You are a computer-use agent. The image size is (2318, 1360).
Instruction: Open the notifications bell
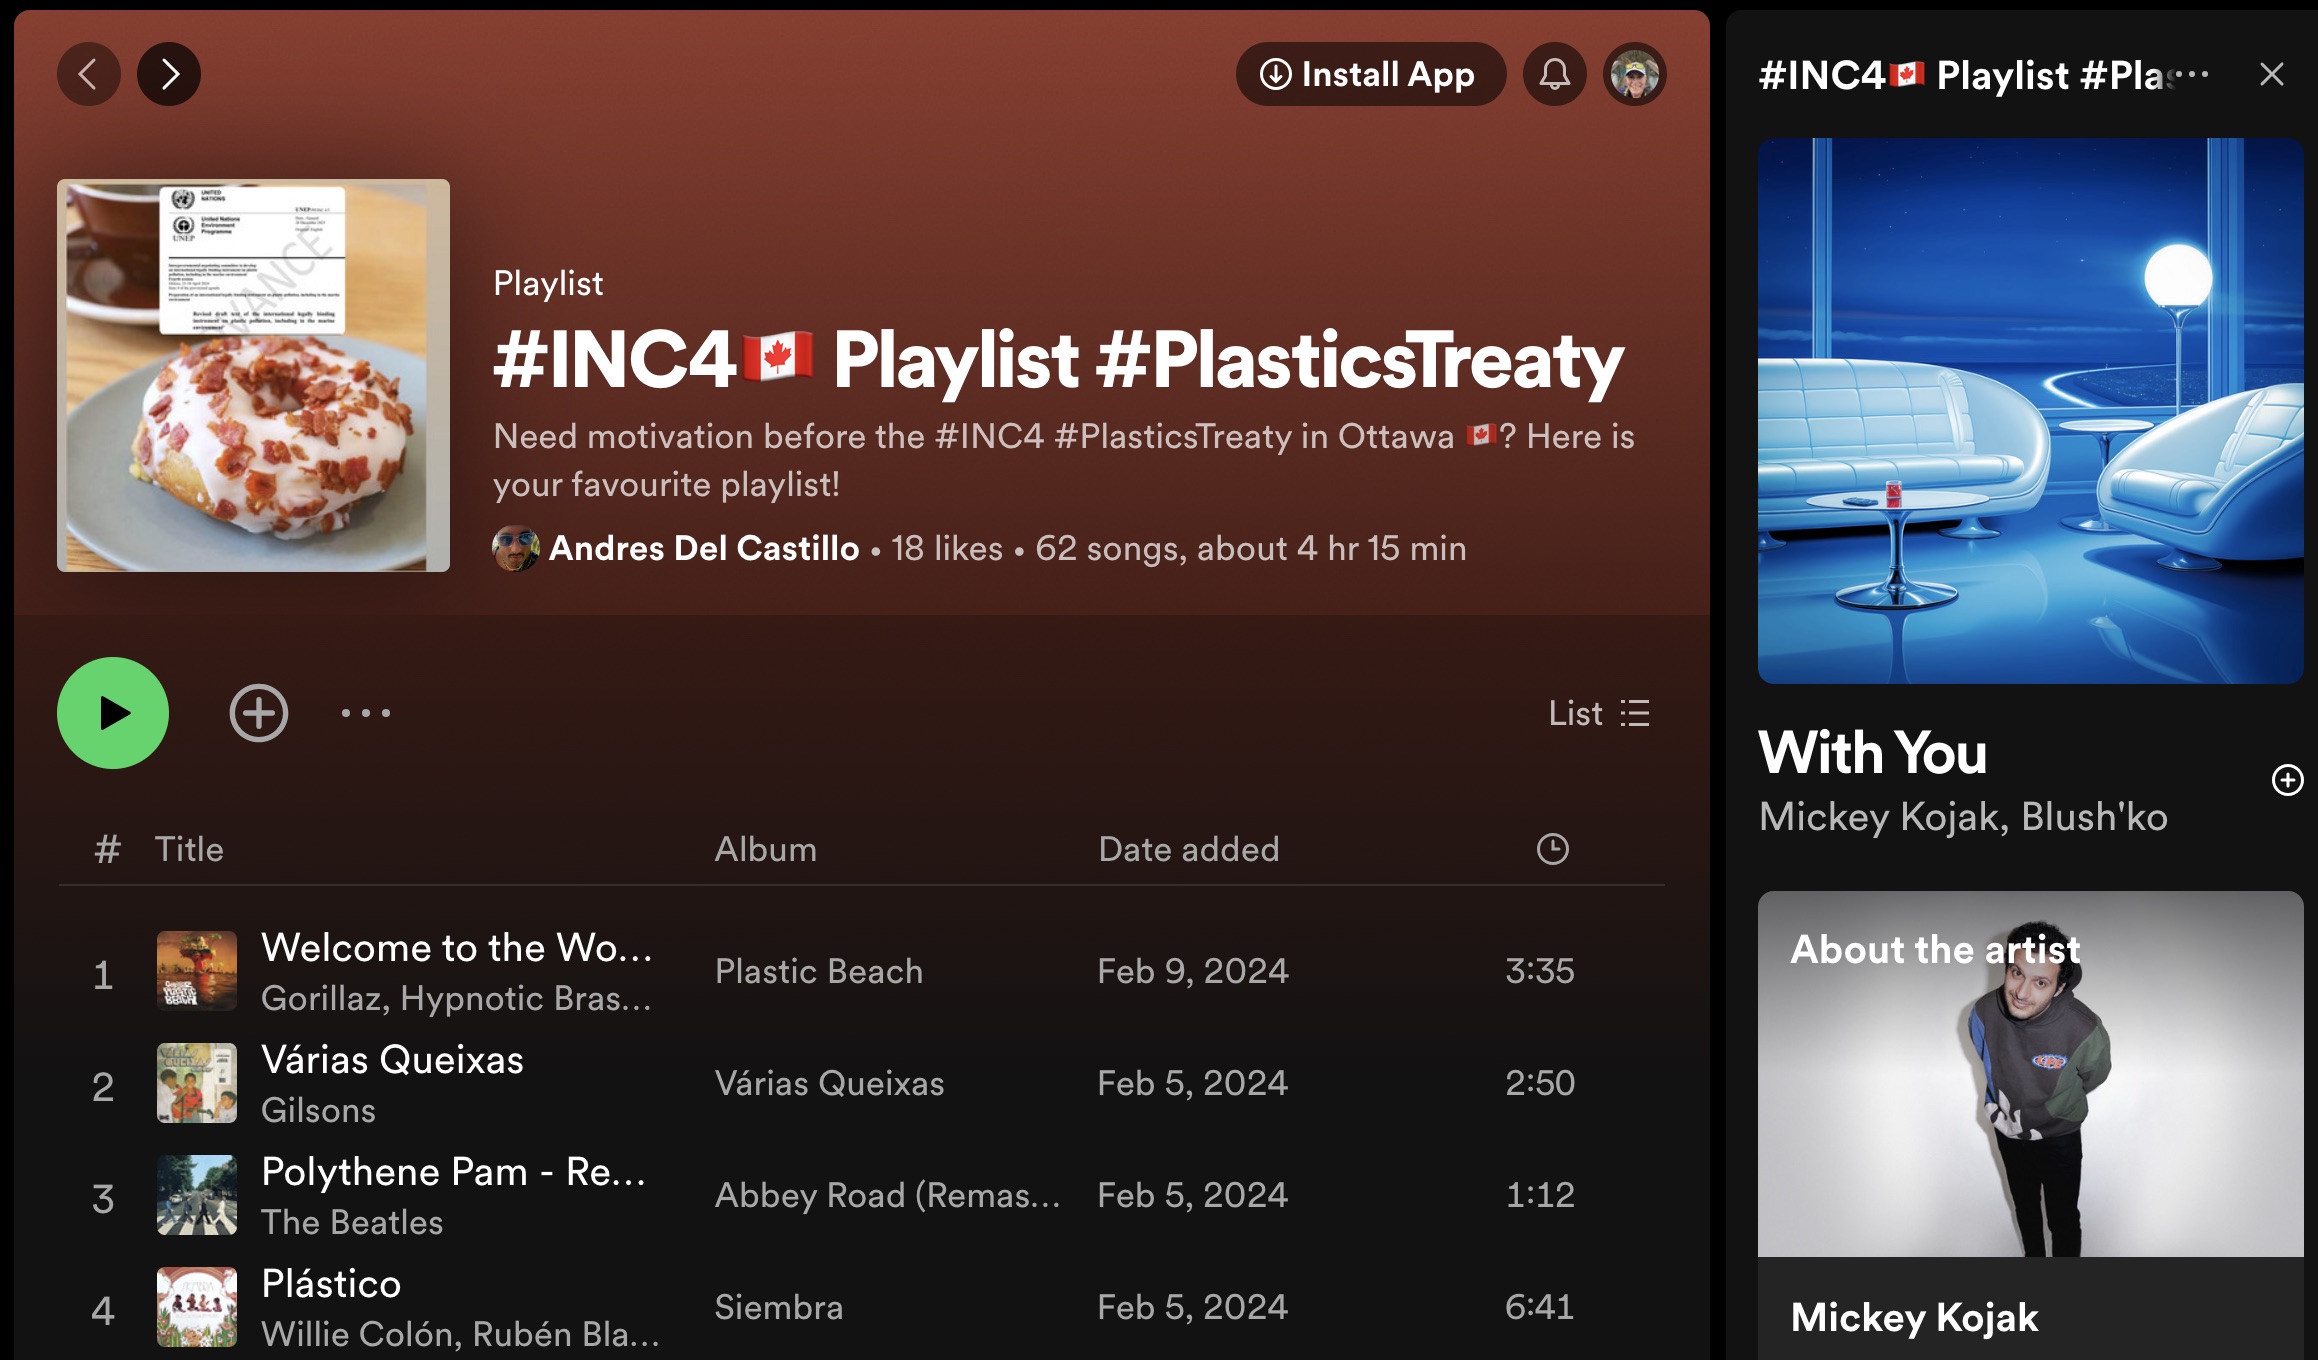1554,74
